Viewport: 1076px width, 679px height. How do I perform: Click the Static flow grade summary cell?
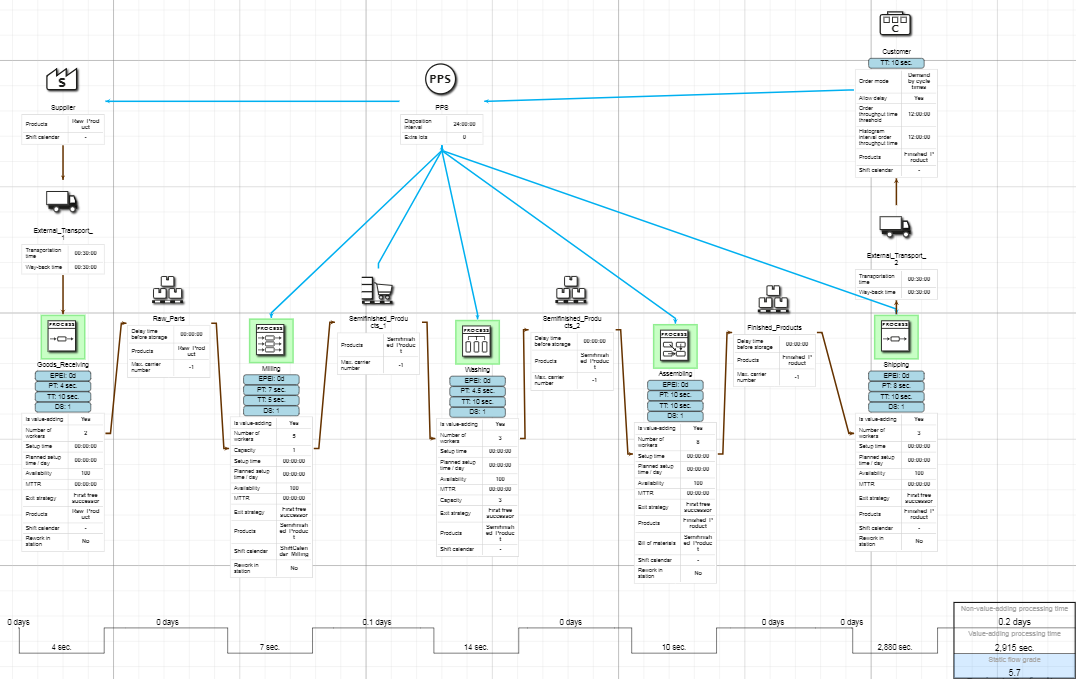coord(1014,659)
